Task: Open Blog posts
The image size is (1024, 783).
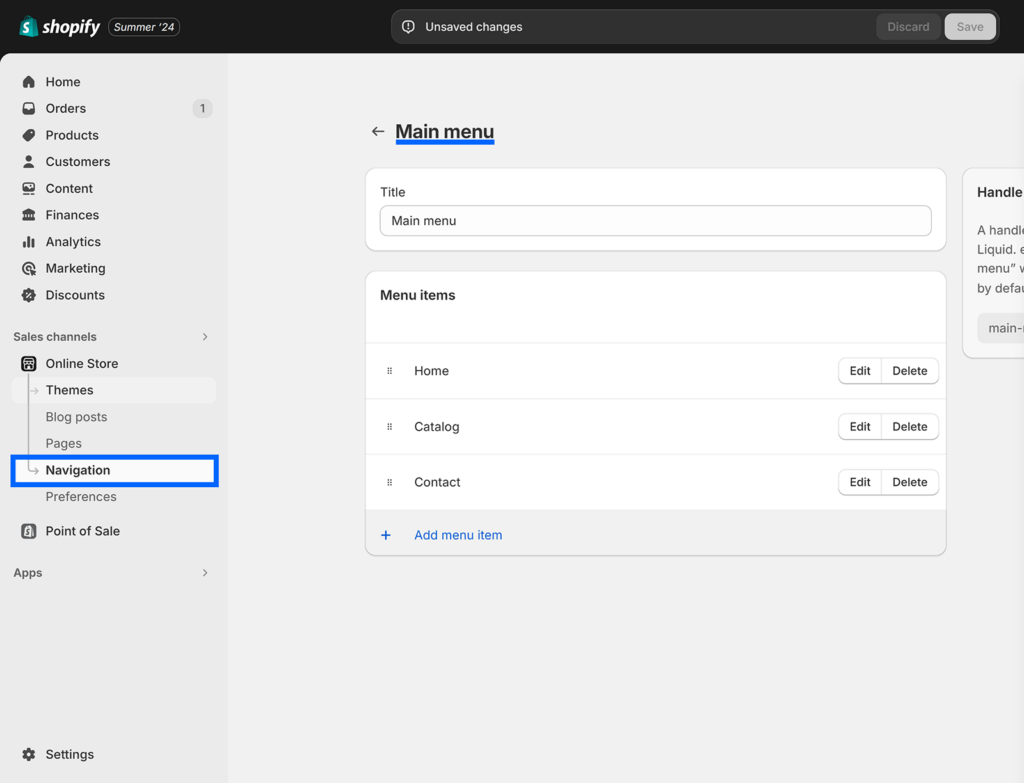Action: (x=76, y=417)
